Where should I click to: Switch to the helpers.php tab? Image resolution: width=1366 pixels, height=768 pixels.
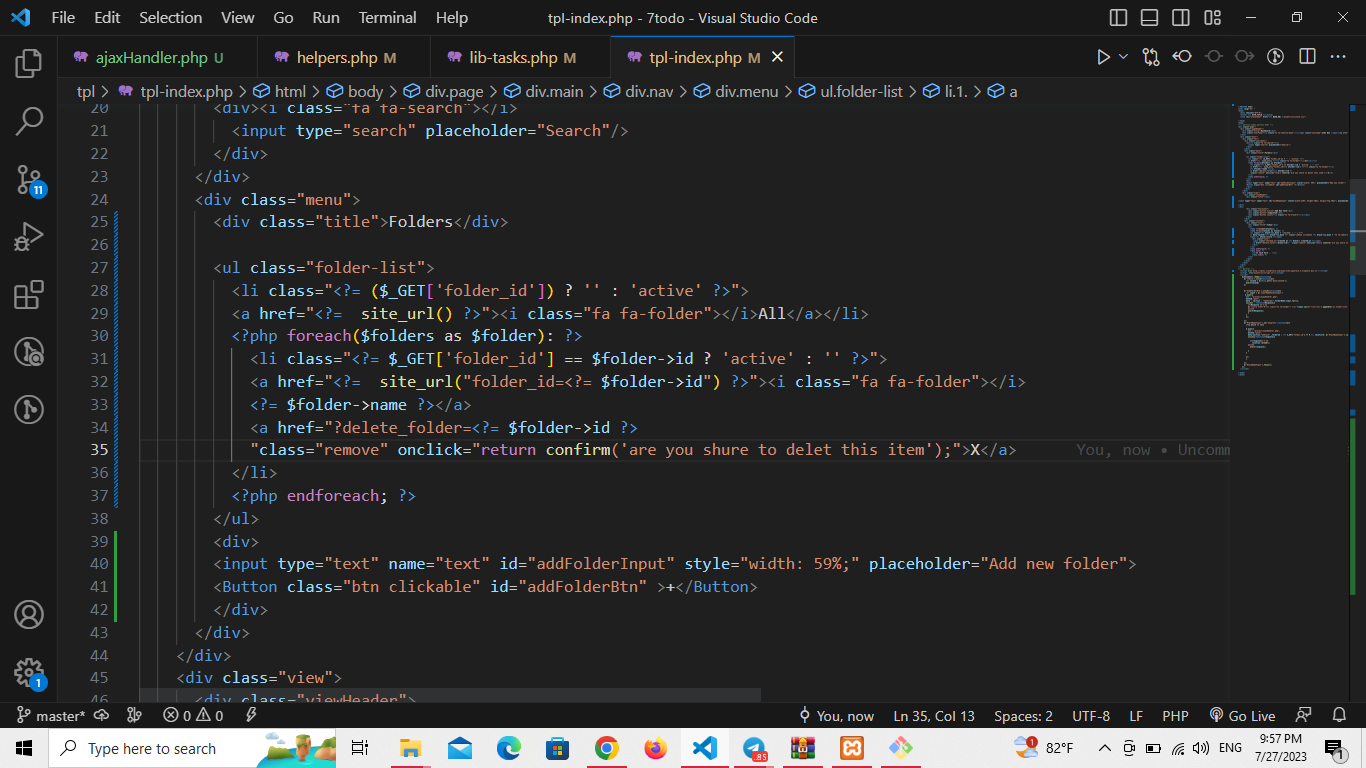pos(343,57)
